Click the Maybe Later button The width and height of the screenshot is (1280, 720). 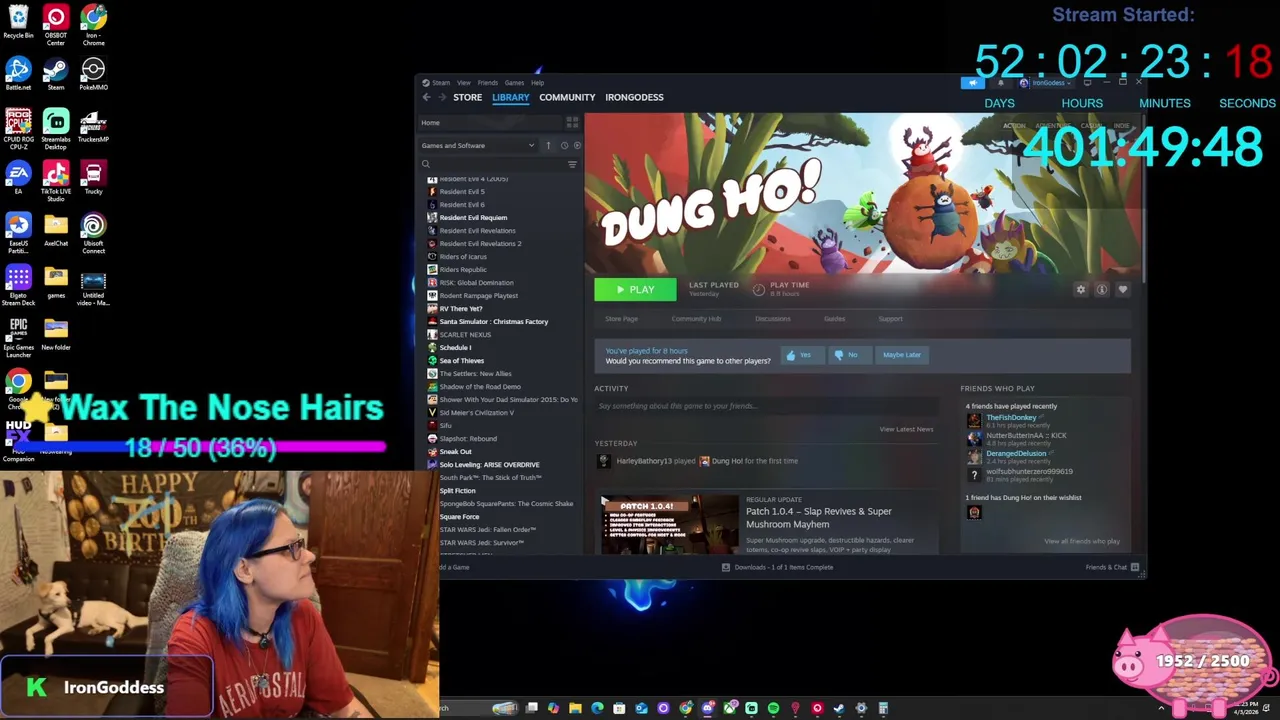[x=901, y=355]
